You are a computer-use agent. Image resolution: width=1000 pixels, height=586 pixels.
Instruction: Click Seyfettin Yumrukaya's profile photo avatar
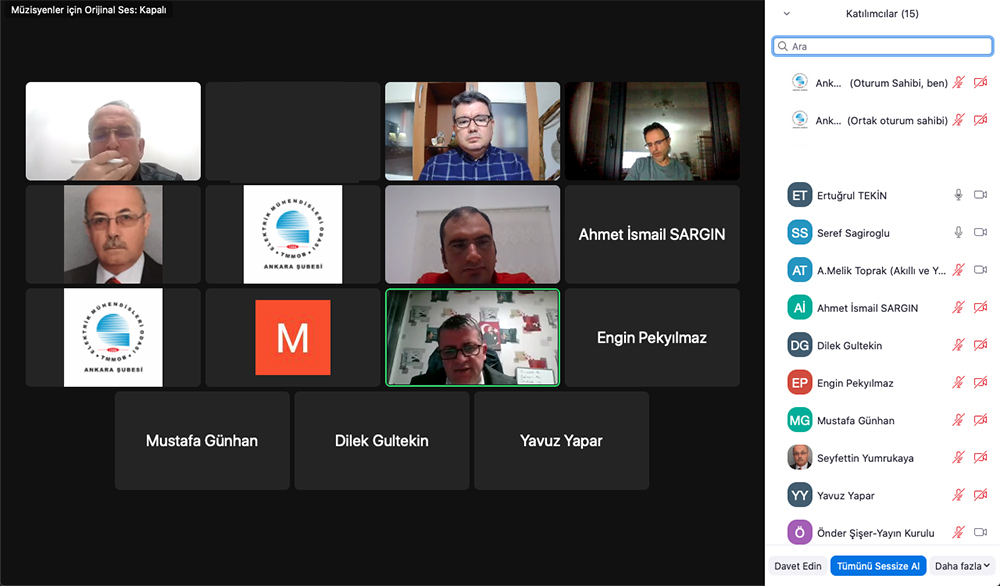(799, 458)
